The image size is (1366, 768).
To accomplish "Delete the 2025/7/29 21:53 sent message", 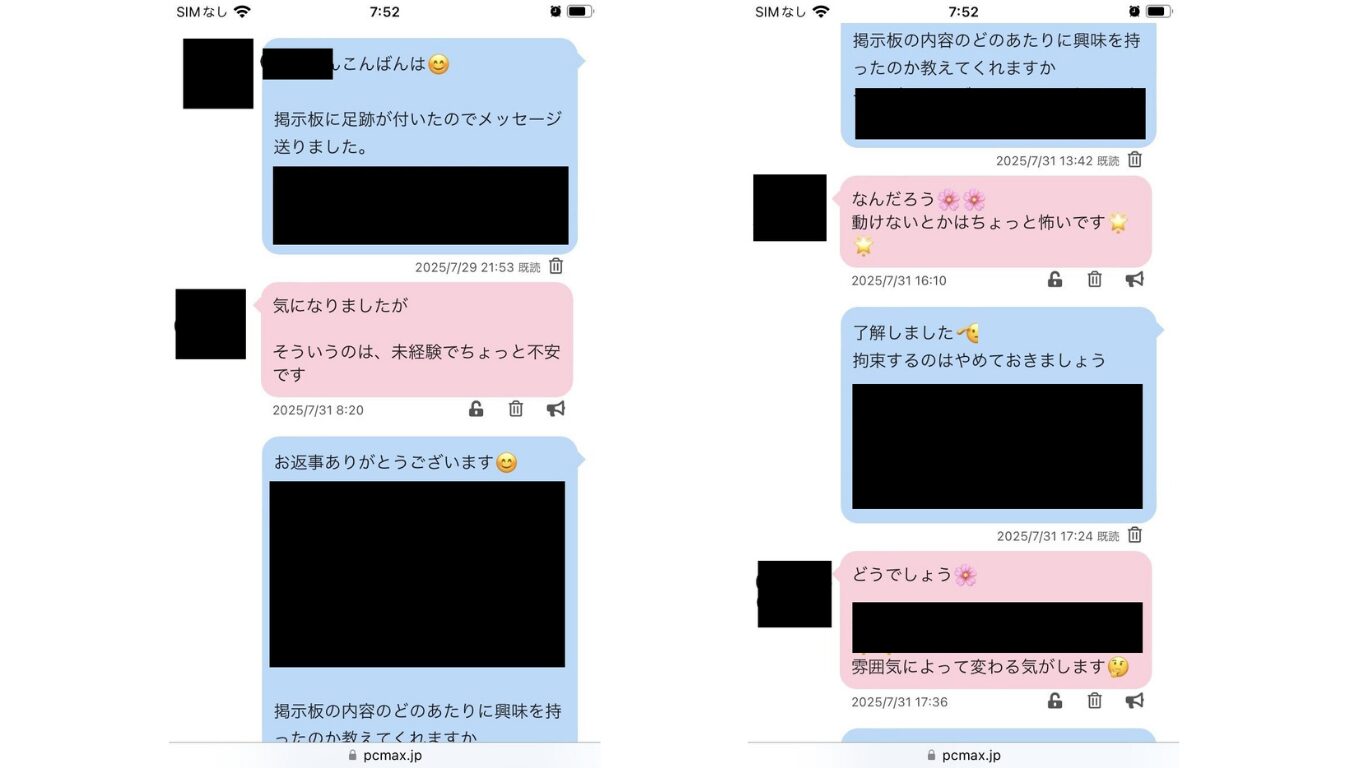I will pos(556,266).
